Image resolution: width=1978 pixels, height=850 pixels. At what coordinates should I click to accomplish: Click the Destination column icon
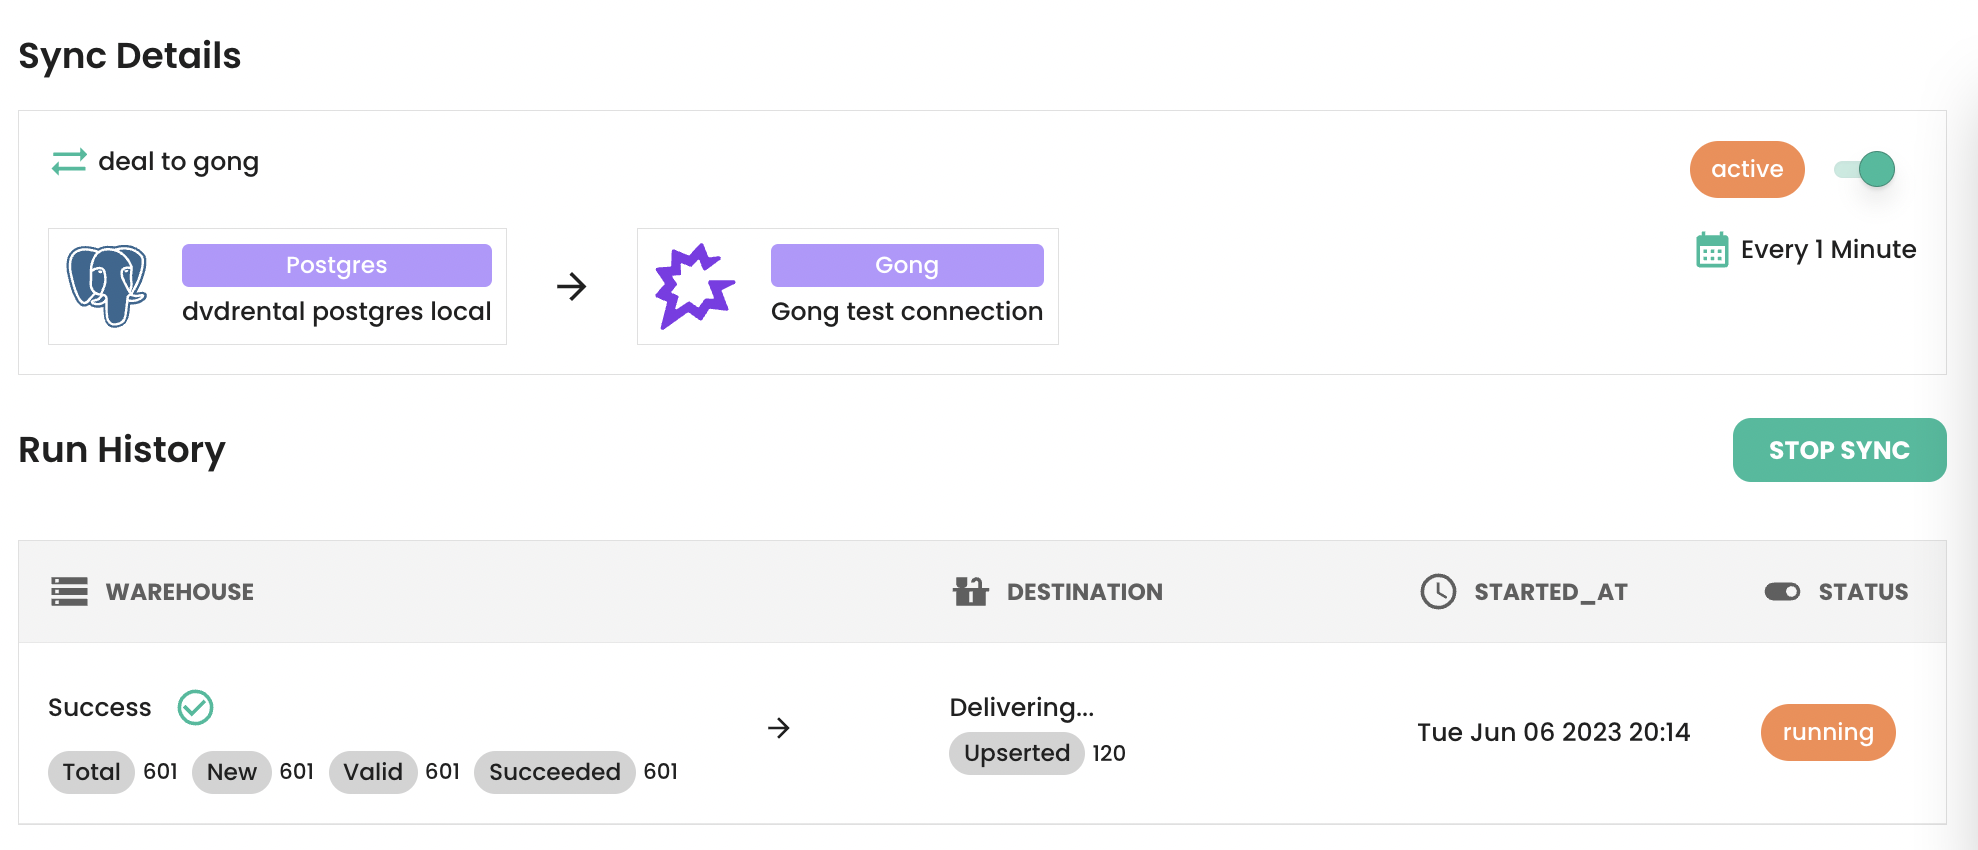970,592
